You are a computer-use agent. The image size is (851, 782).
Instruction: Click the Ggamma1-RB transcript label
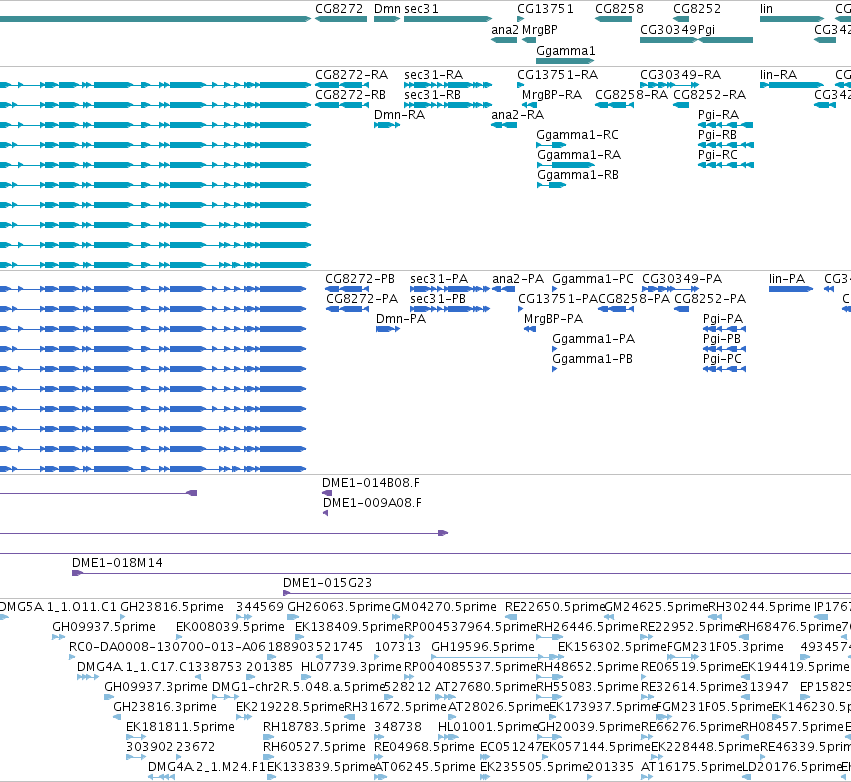pyautogui.click(x=577, y=175)
